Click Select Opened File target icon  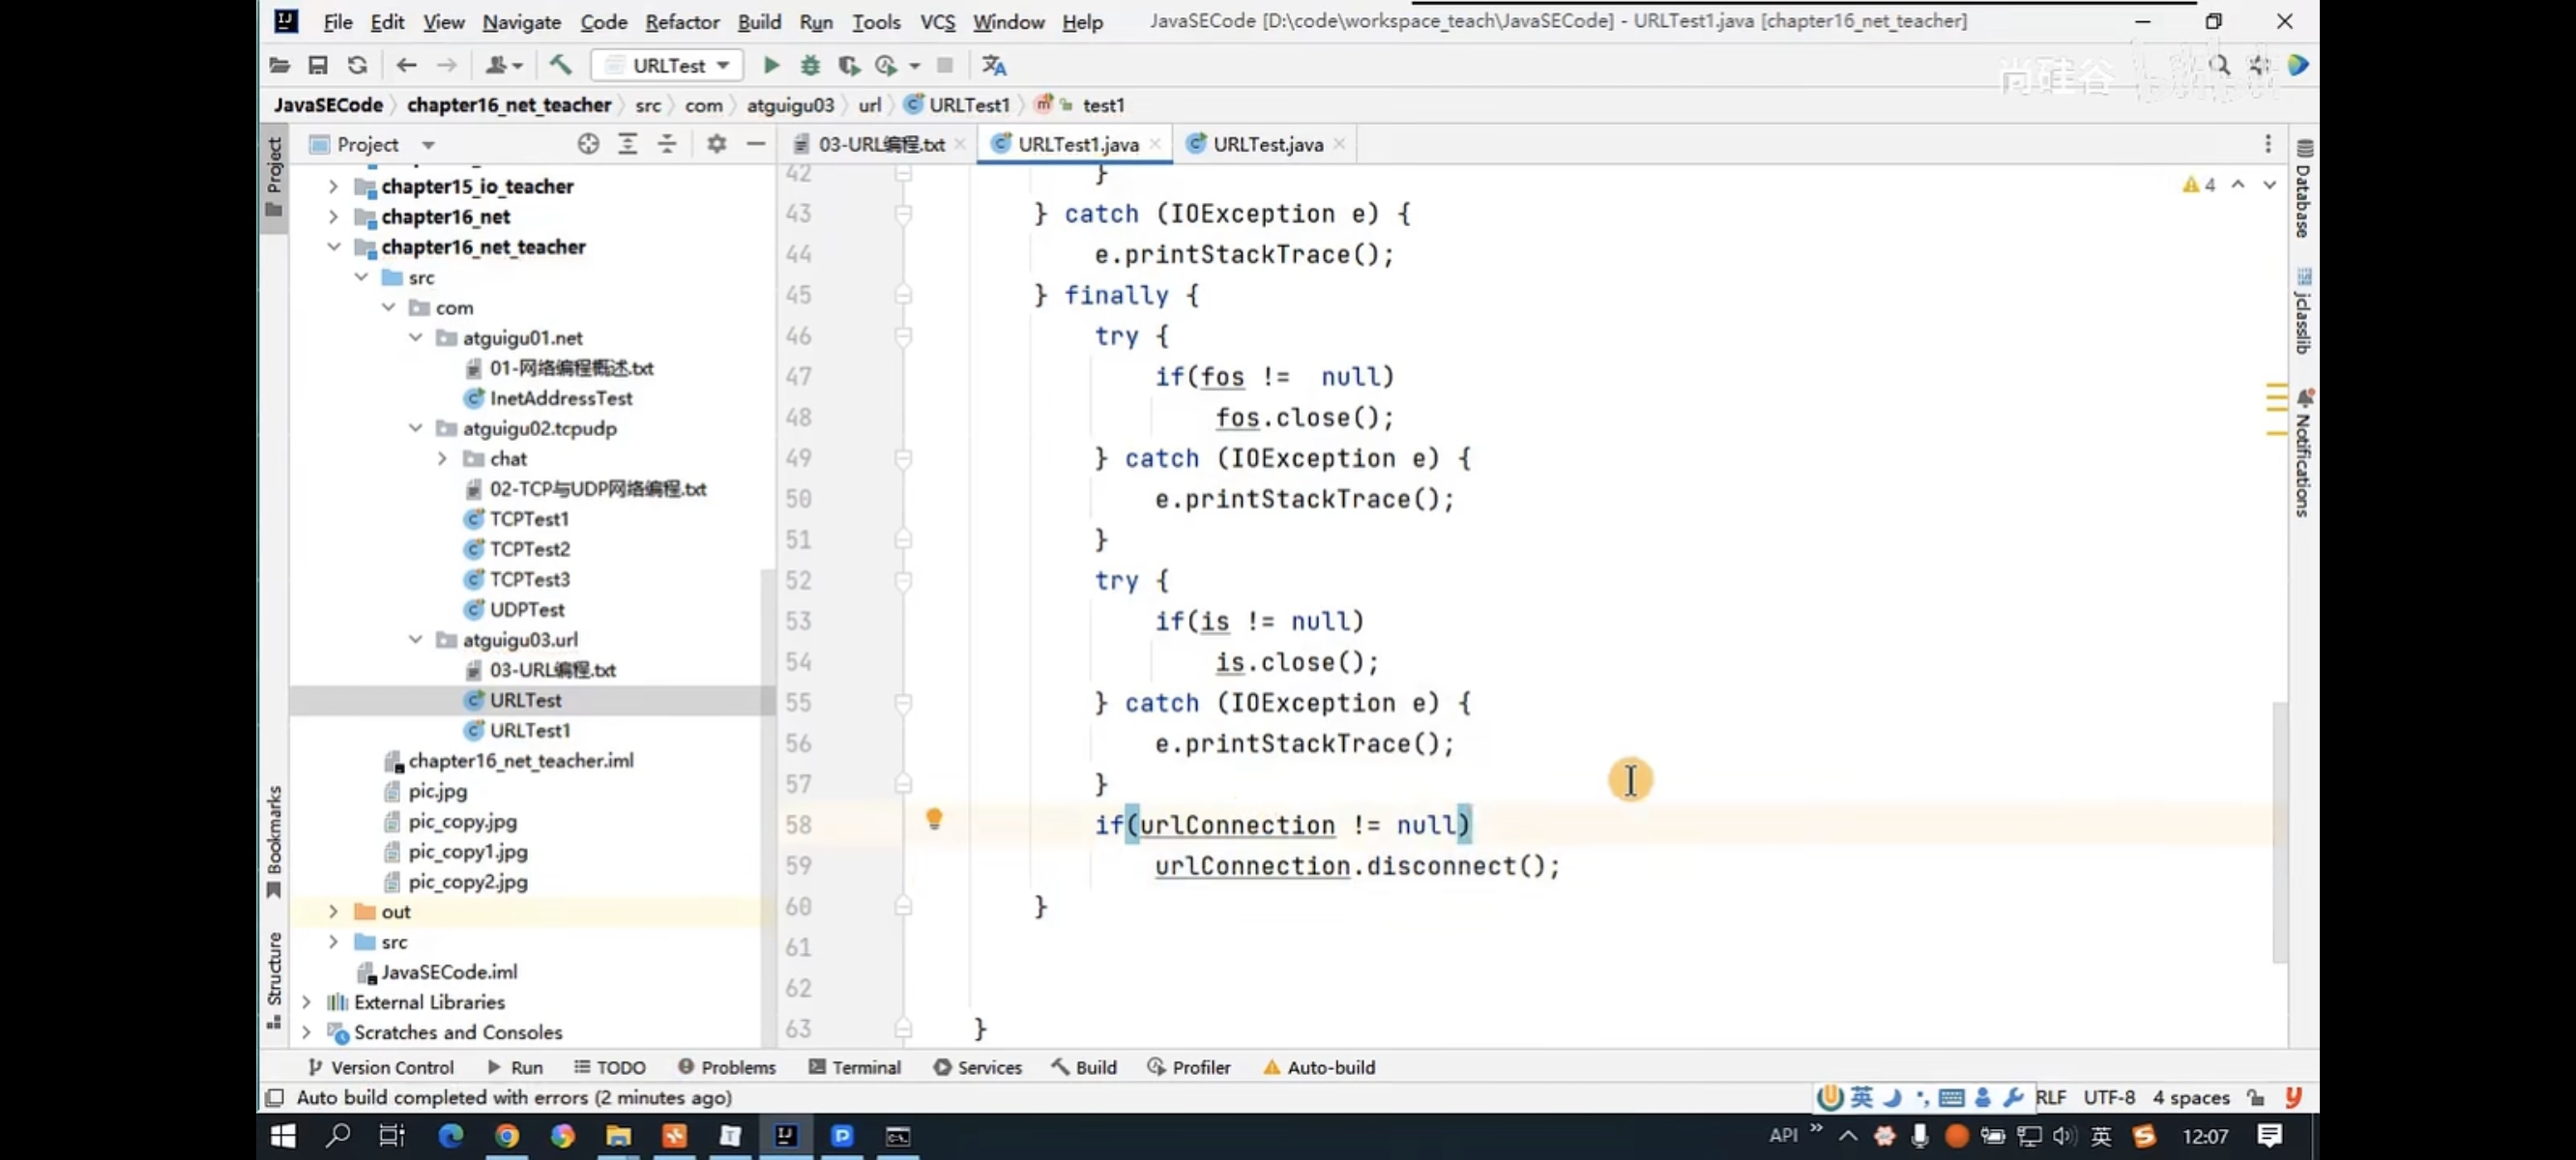point(588,145)
